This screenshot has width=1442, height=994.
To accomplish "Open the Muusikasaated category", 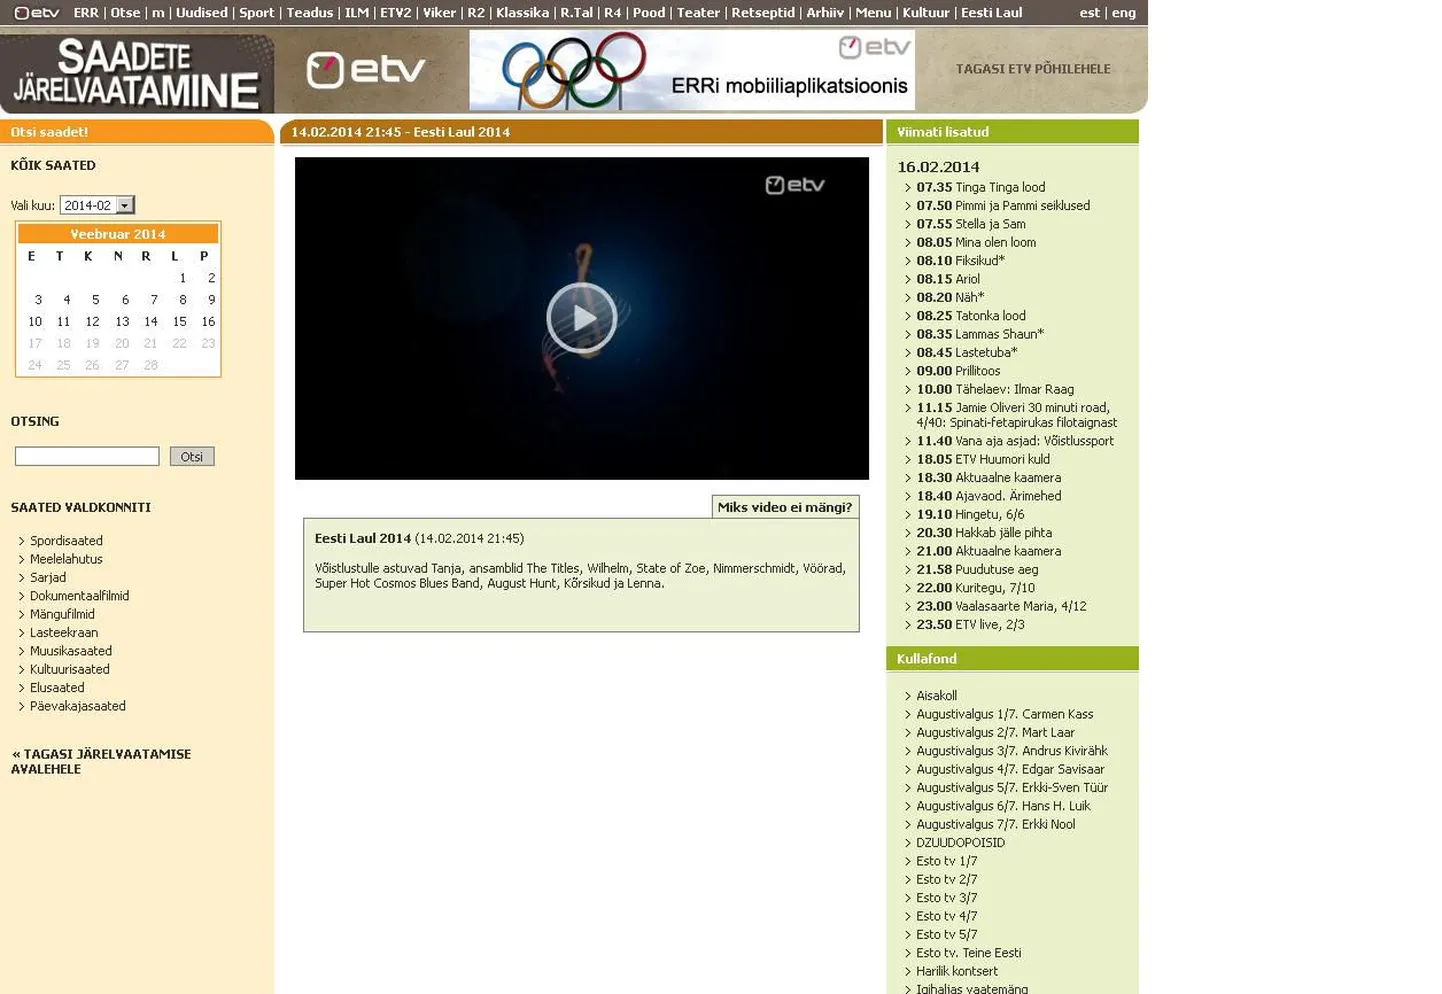I will coord(71,651).
